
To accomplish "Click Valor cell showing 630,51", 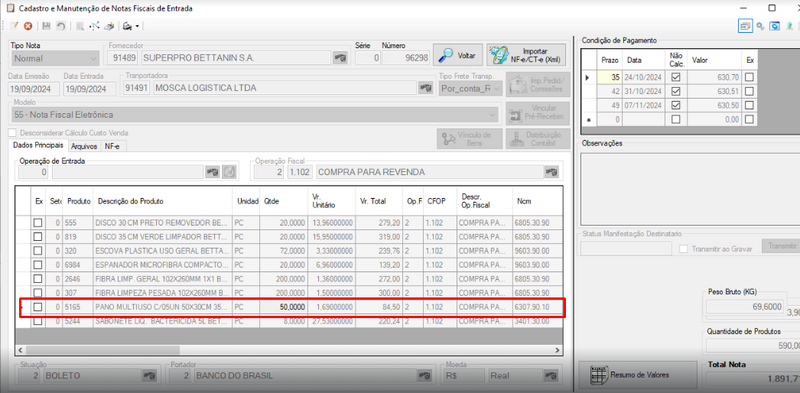I will (x=715, y=91).
